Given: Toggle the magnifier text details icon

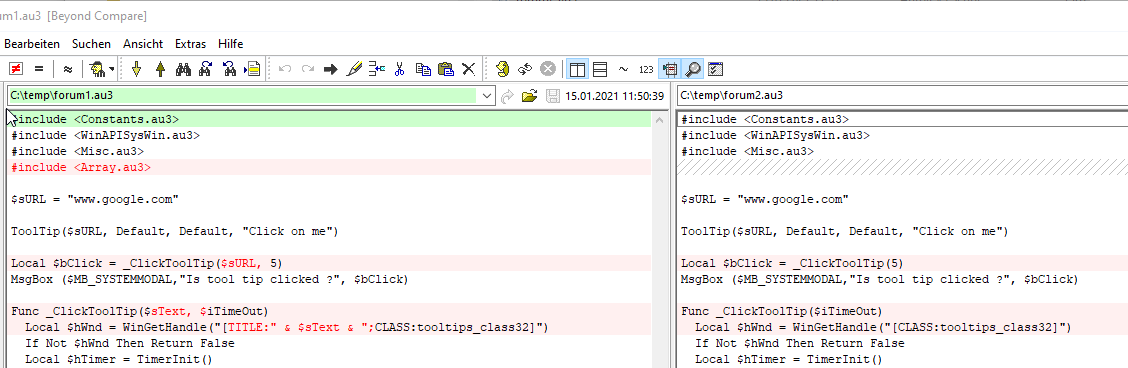Looking at the screenshot, I should pos(693,69).
